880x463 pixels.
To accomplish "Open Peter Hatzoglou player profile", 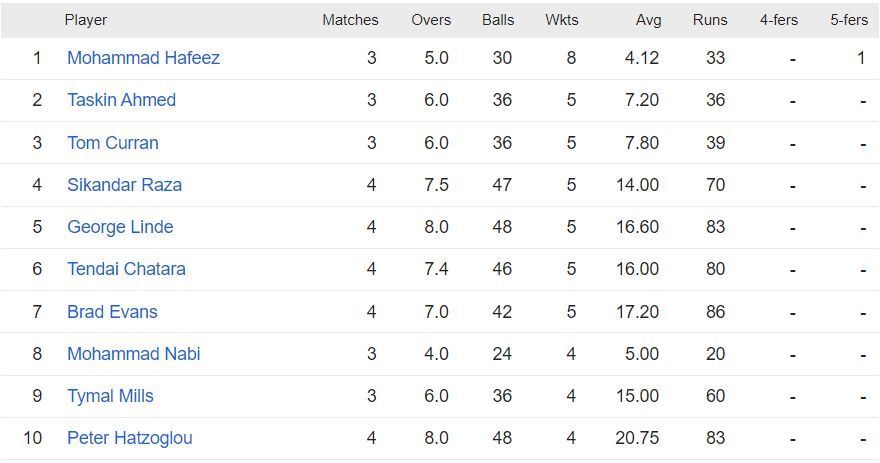I will pos(129,438).
